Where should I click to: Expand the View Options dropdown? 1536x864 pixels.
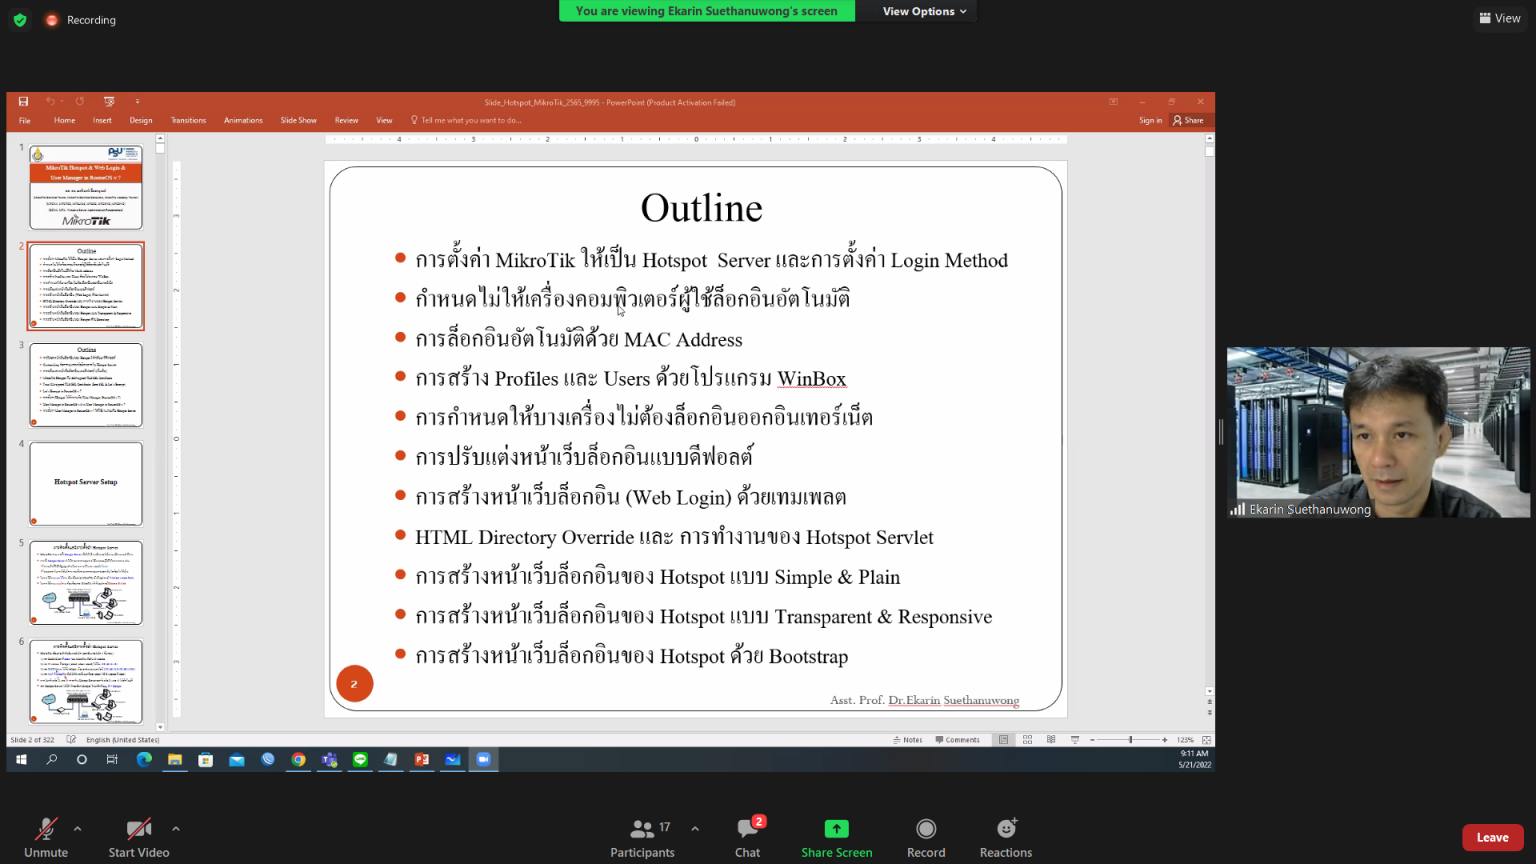(924, 11)
